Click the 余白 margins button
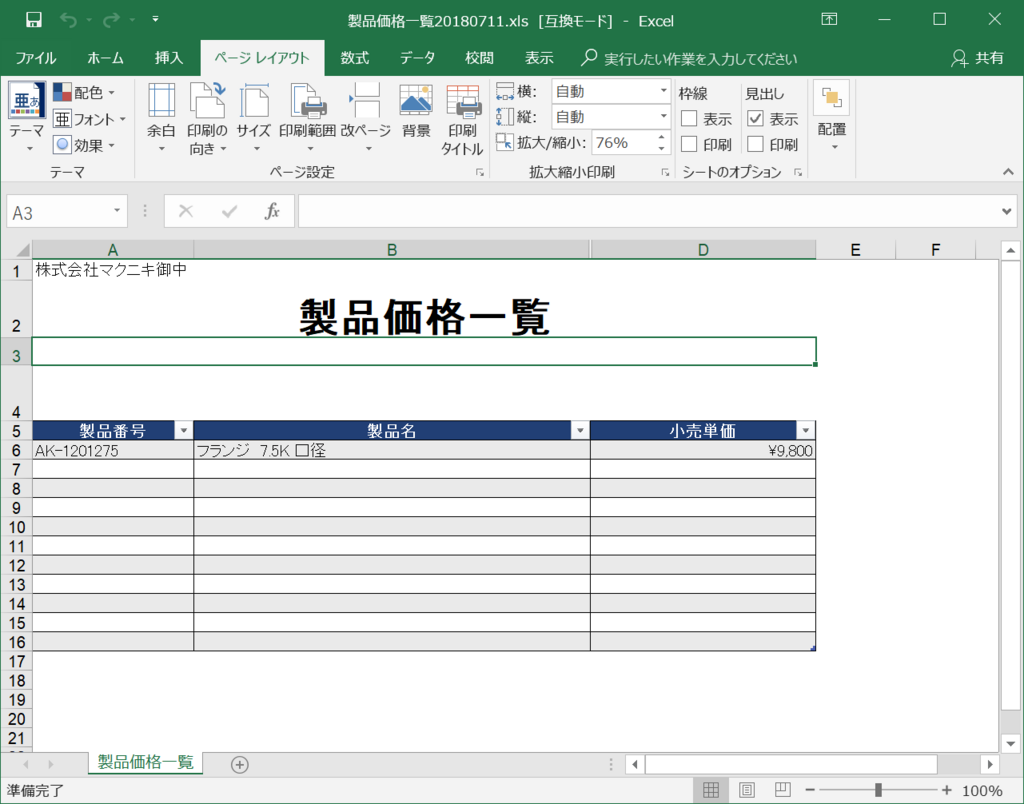This screenshot has height=804, width=1024. (x=161, y=118)
